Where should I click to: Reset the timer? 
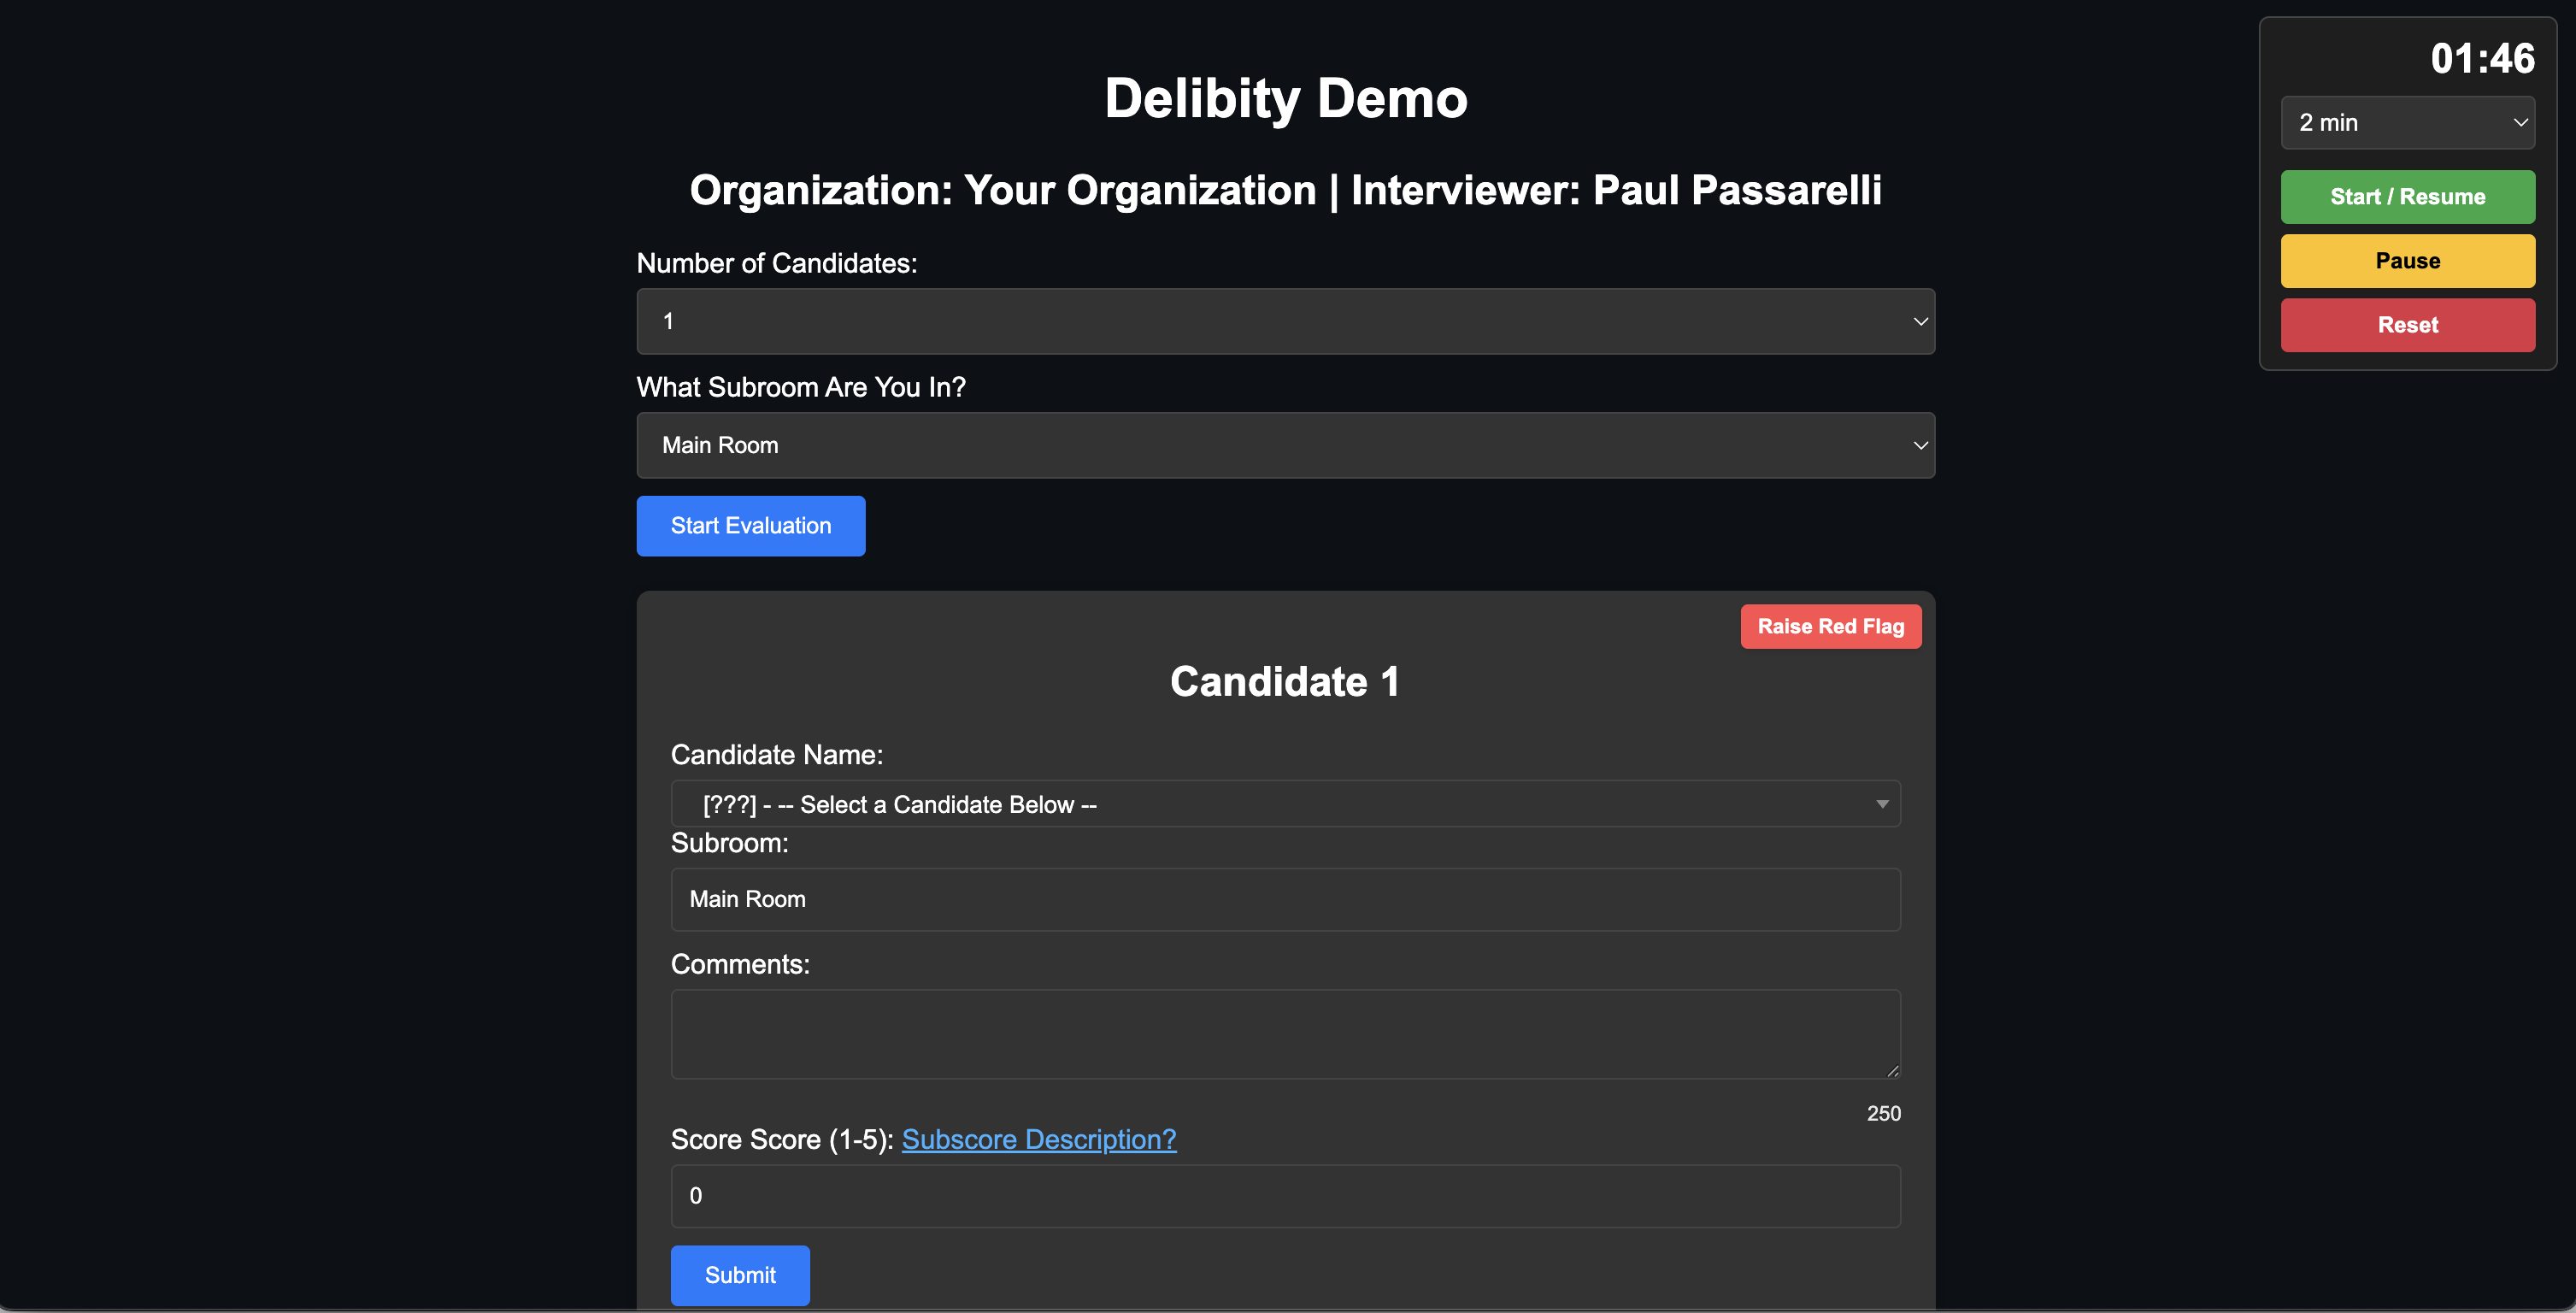2407,325
